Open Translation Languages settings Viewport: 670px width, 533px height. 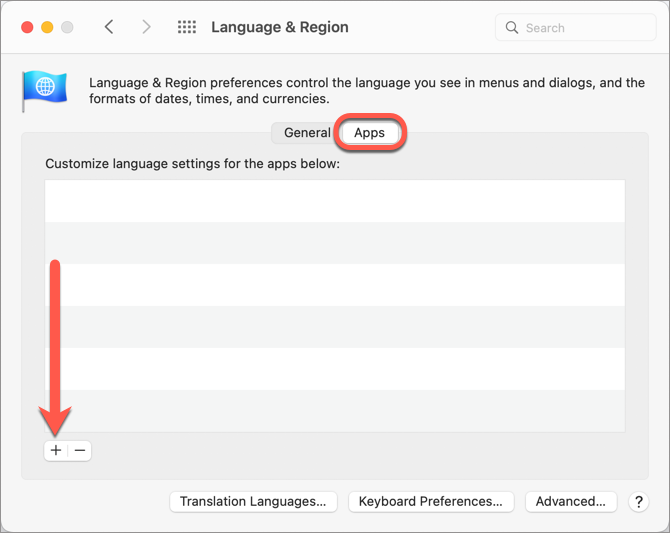(253, 501)
